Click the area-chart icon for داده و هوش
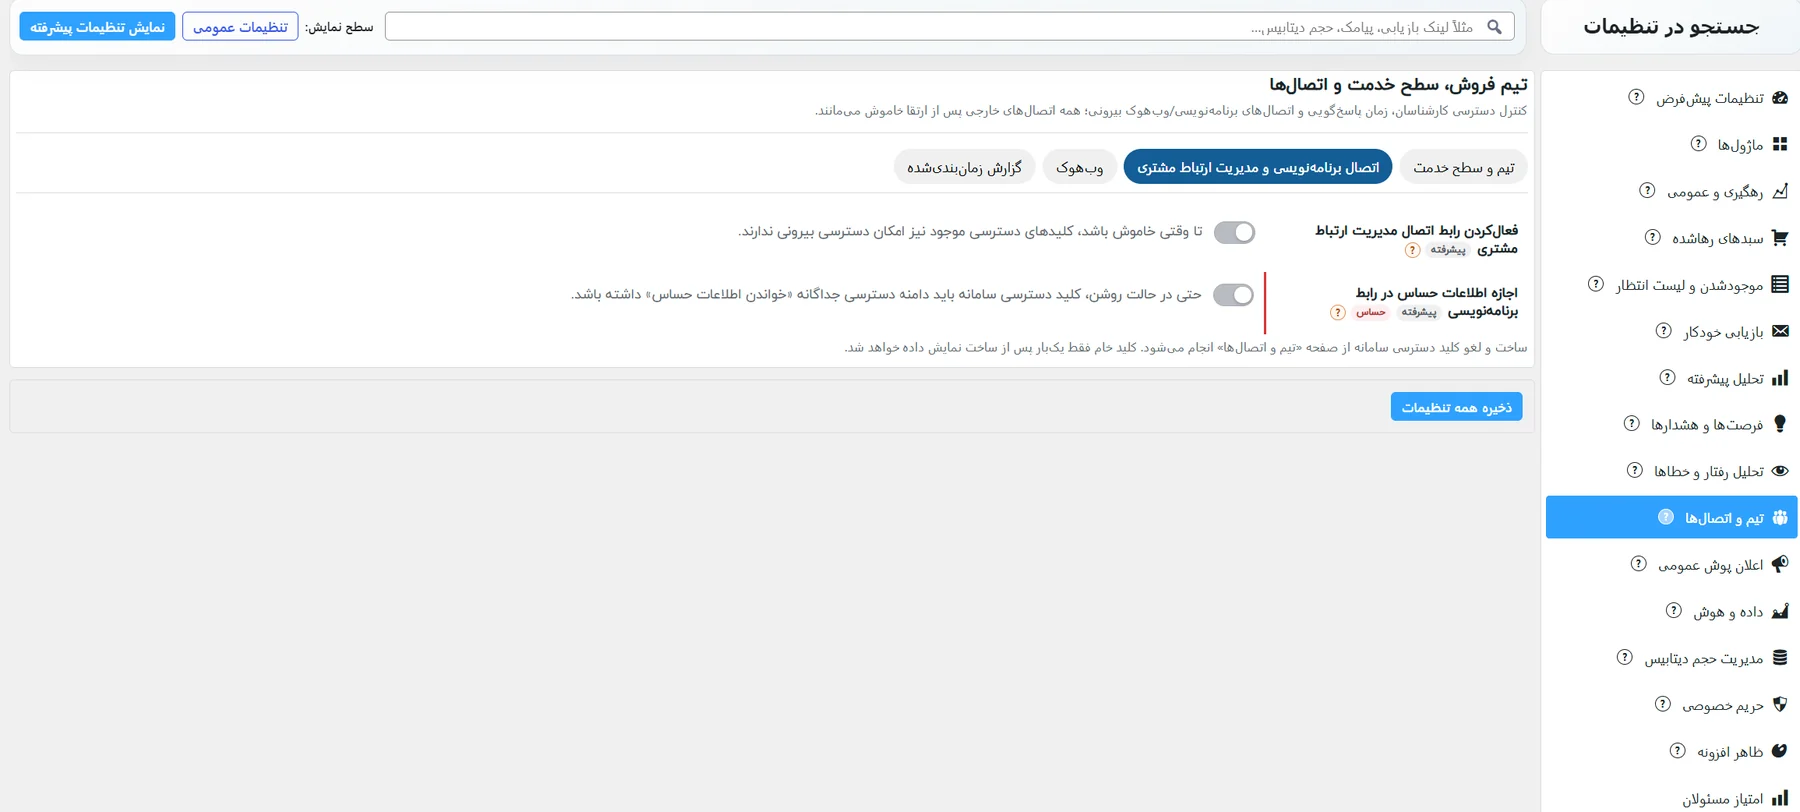 pyautogui.click(x=1780, y=611)
